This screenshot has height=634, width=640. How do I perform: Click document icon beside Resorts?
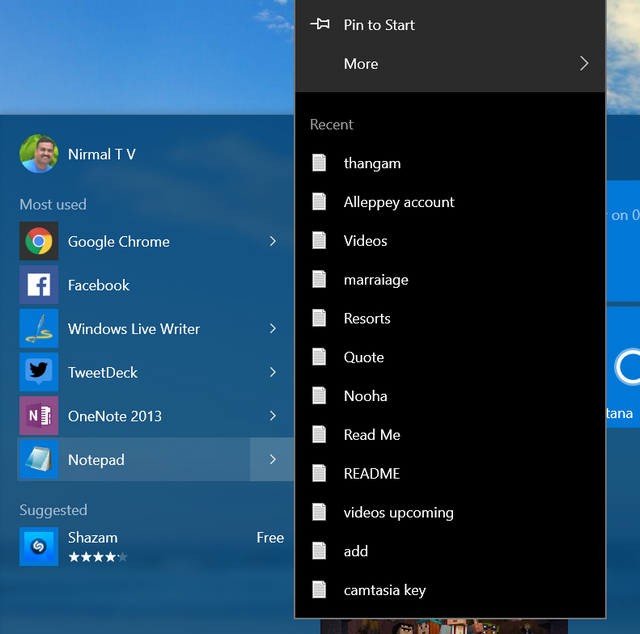(x=319, y=318)
